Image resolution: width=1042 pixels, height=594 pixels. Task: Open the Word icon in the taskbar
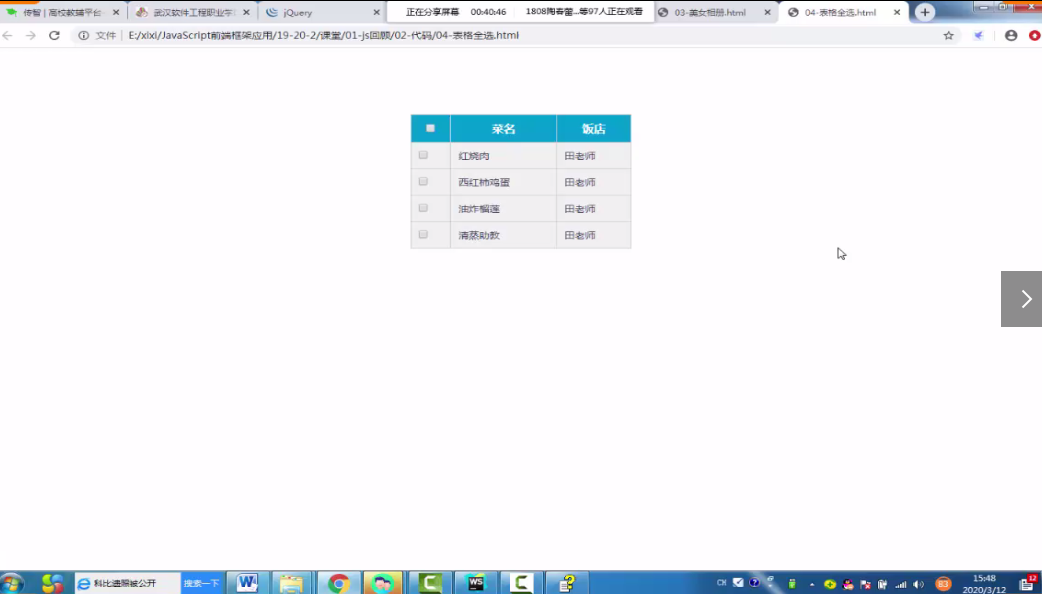click(247, 583)
